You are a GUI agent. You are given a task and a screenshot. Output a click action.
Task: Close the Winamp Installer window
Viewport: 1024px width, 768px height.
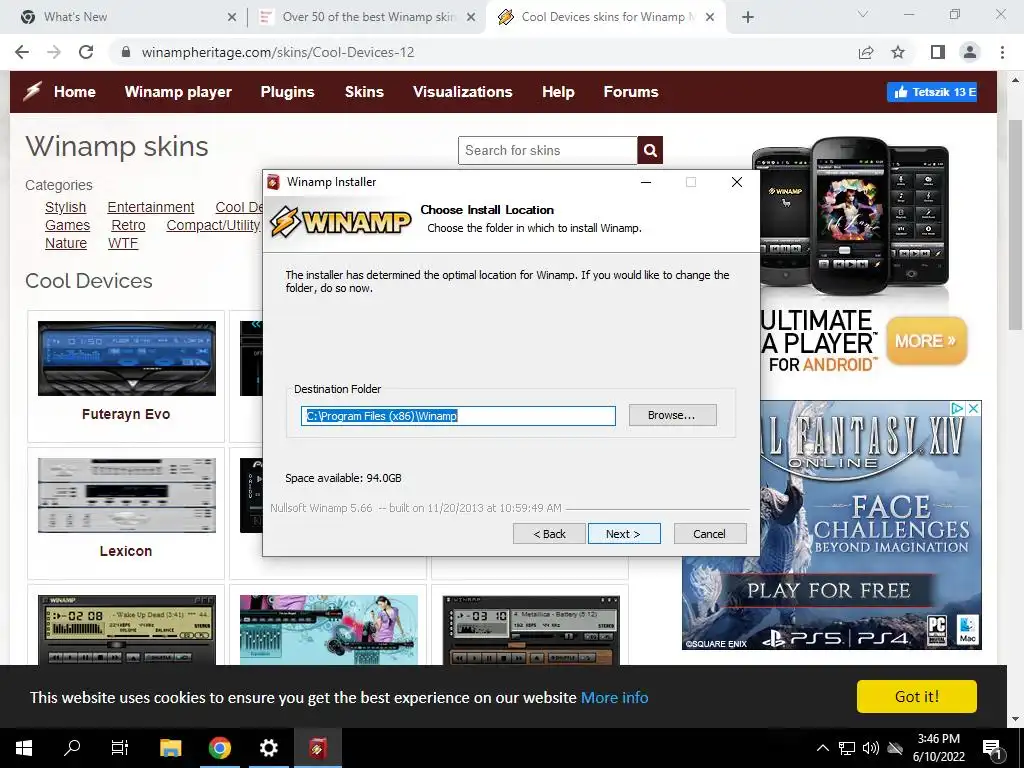[x=737, y=182]
